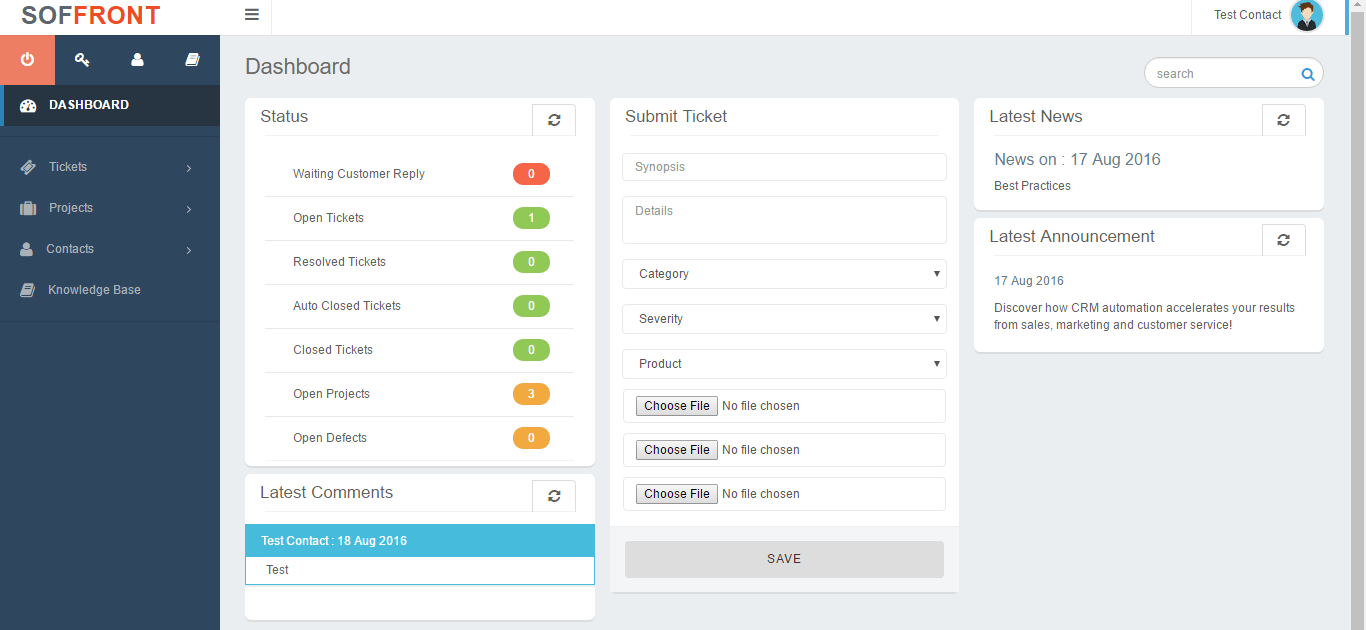Click the book icon in the top toolbar
Image resolution: width=1366 pixels, height=630 pixels.
click(192, 60)
